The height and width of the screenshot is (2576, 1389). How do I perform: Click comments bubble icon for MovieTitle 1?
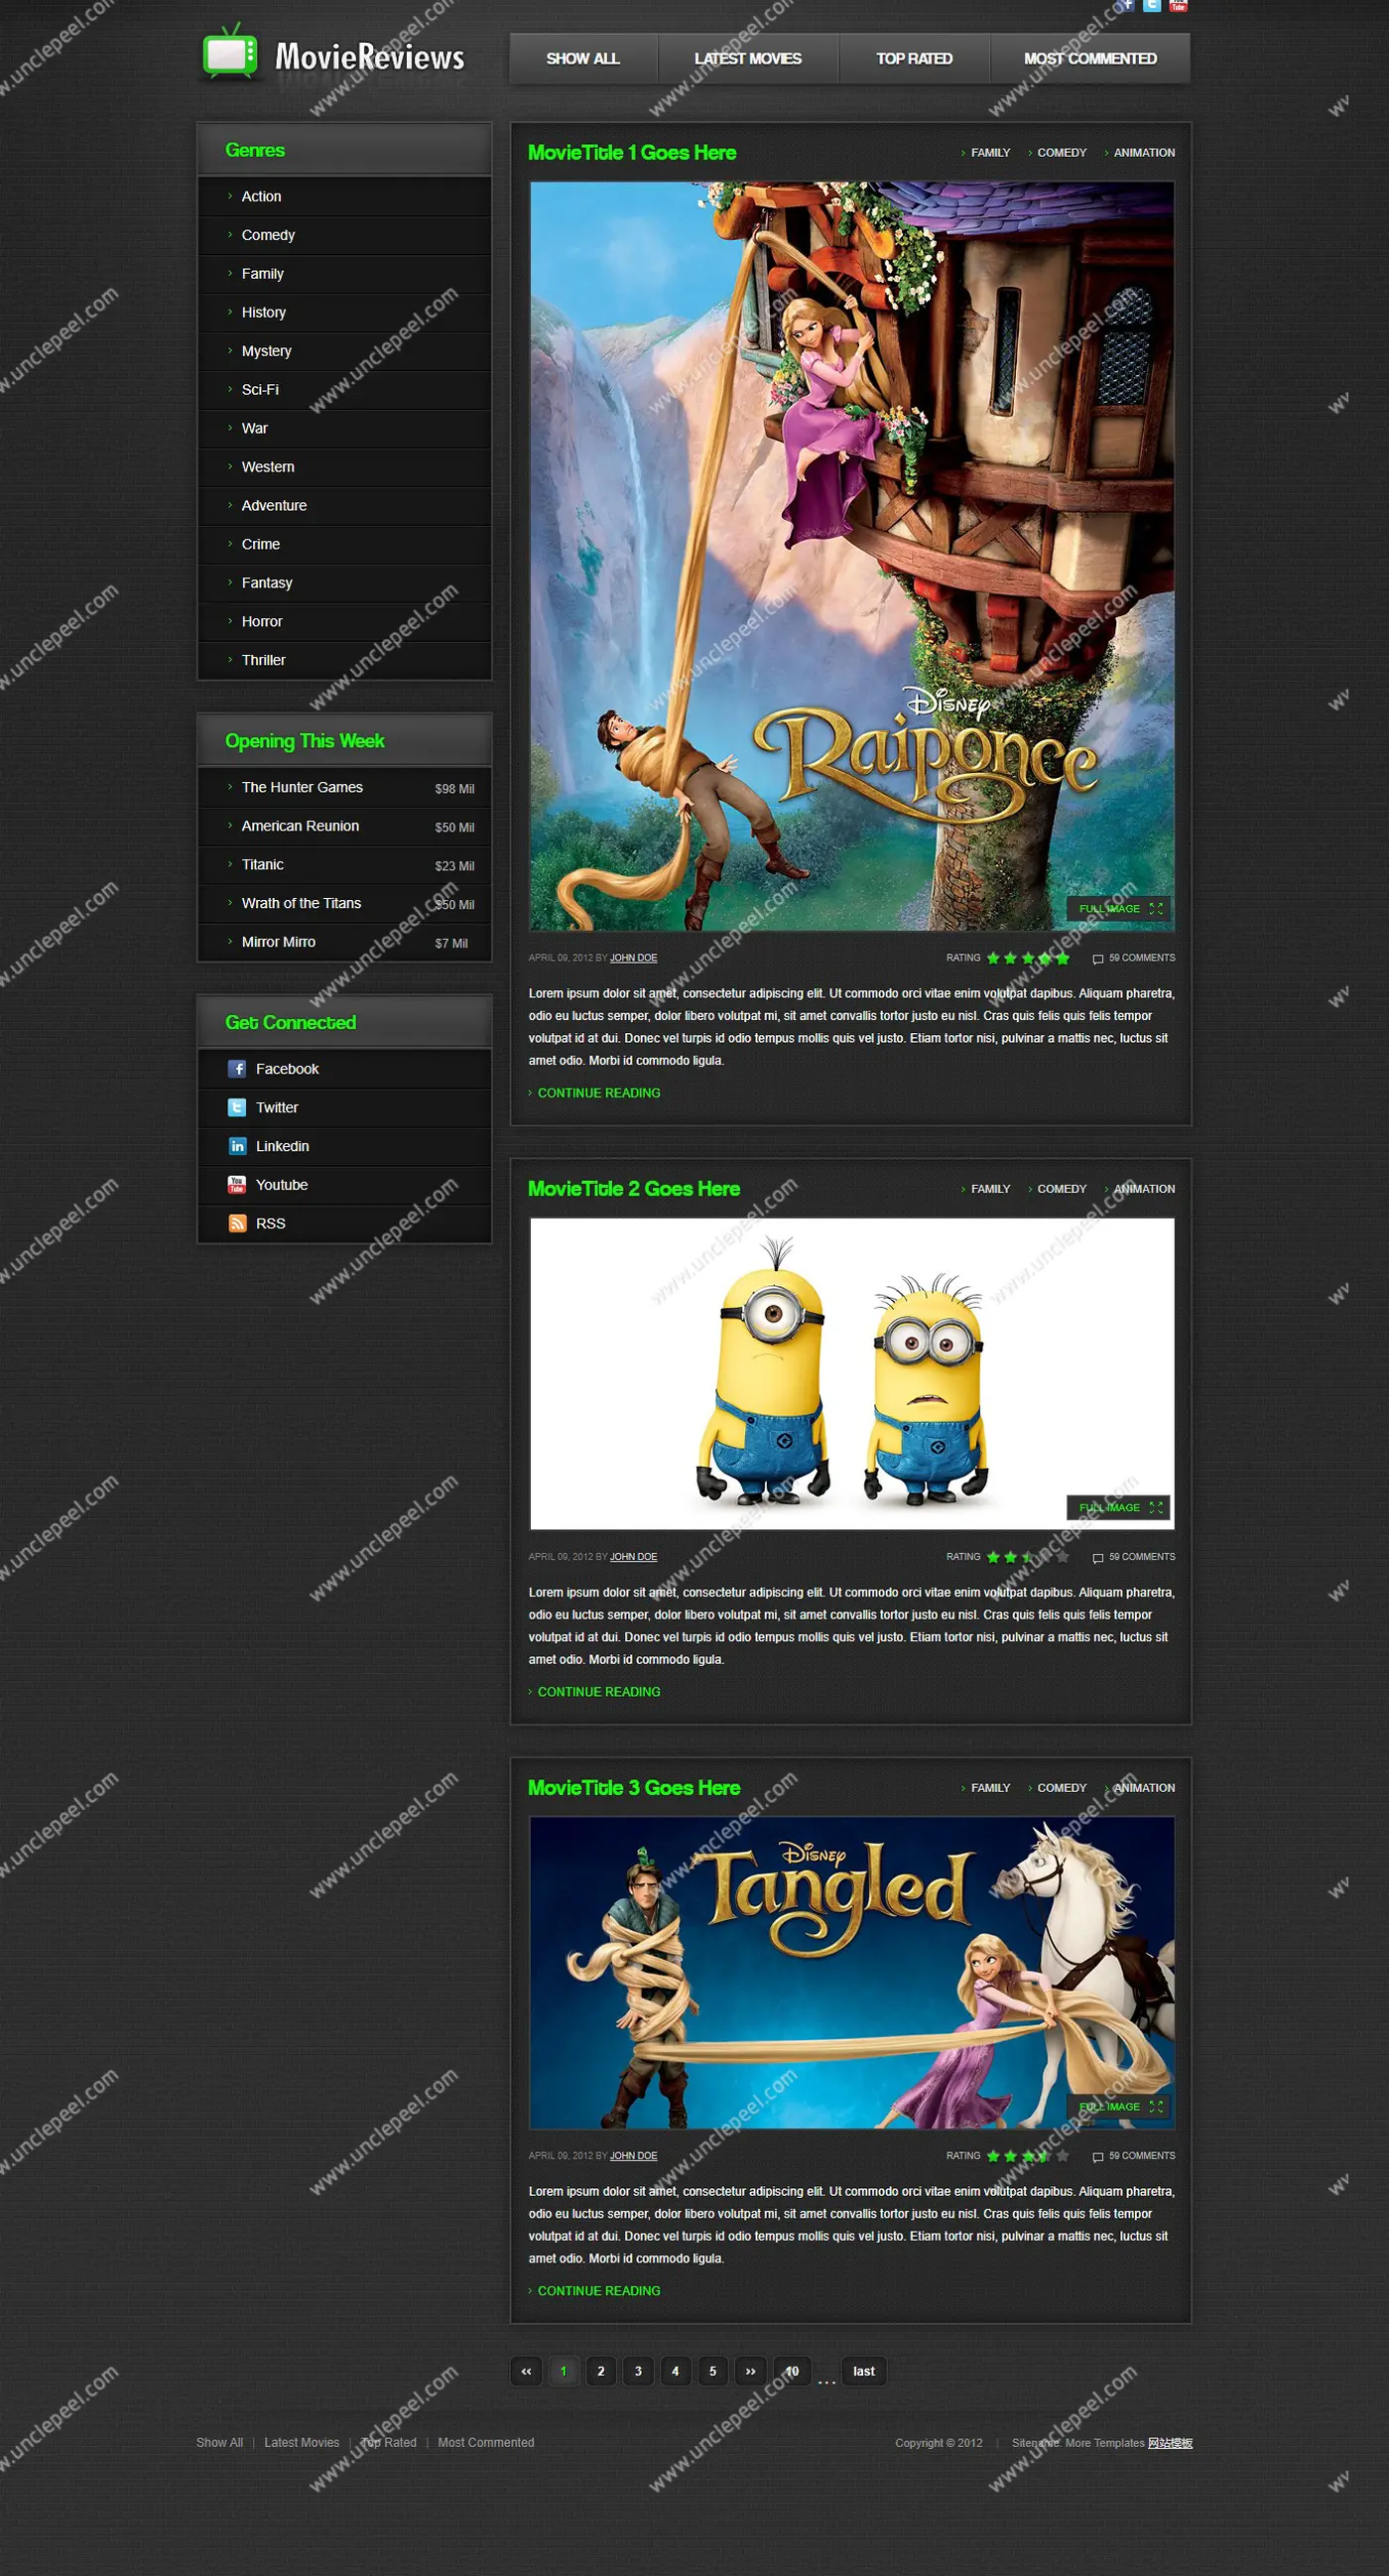click(x=1098, y=959)
